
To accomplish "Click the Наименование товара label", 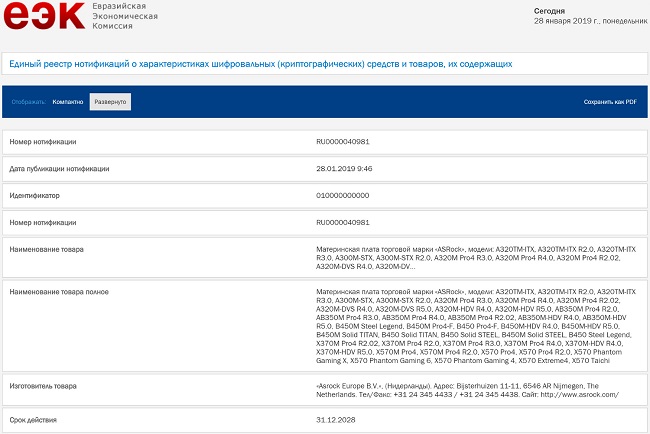I will point(46,250).
